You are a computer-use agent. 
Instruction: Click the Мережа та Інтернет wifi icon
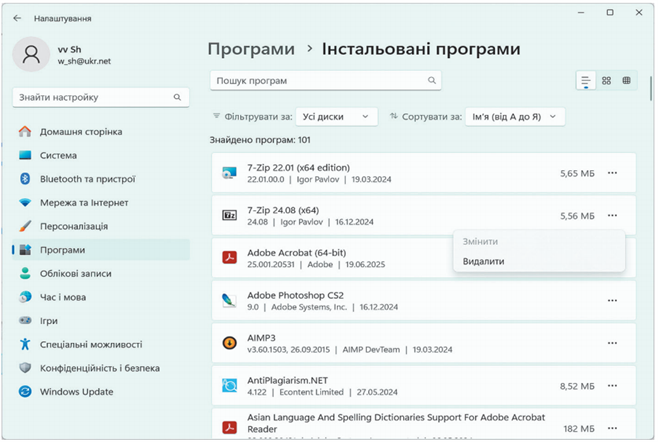click(25, 203)
